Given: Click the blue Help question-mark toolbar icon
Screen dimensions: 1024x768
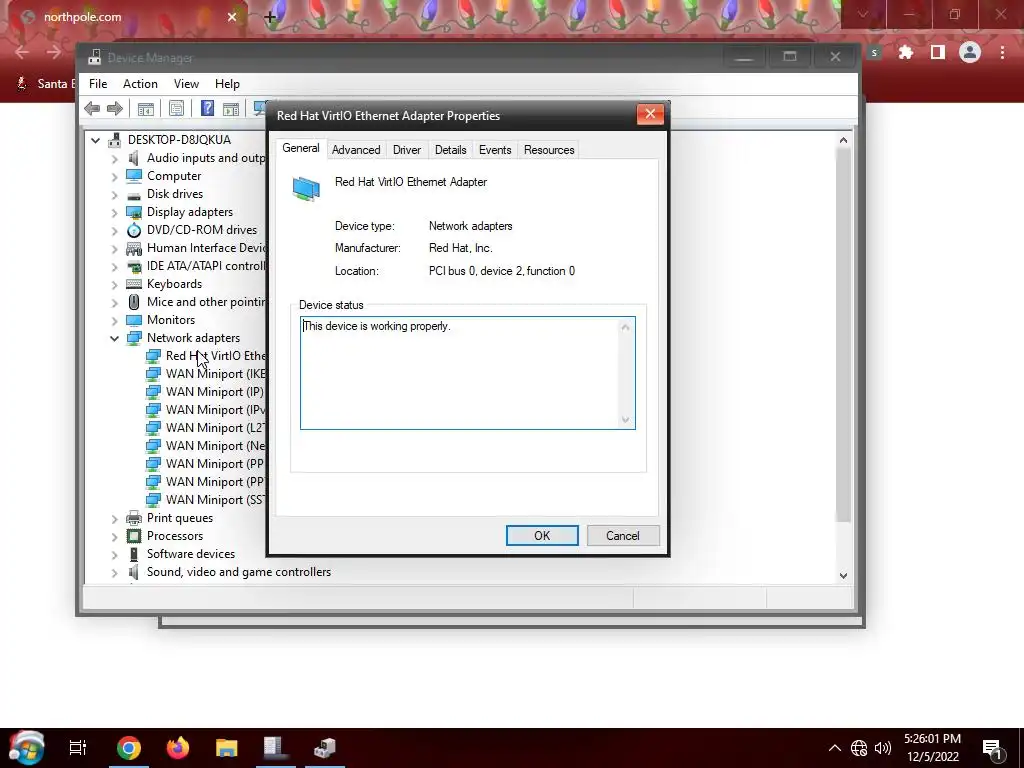Looking at the screenshot, I should [x=207, y=108].
